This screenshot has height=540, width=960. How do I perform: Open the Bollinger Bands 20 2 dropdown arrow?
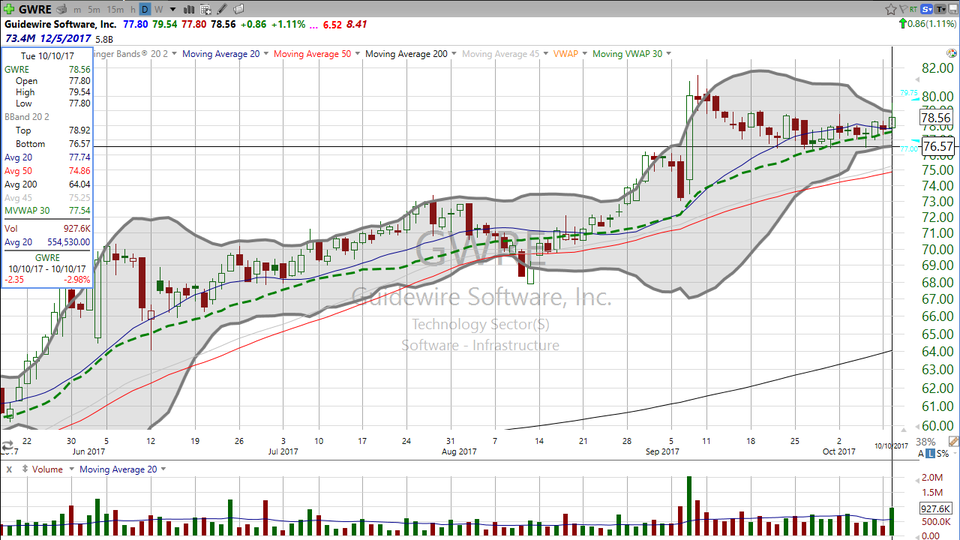tap(174, 54)
